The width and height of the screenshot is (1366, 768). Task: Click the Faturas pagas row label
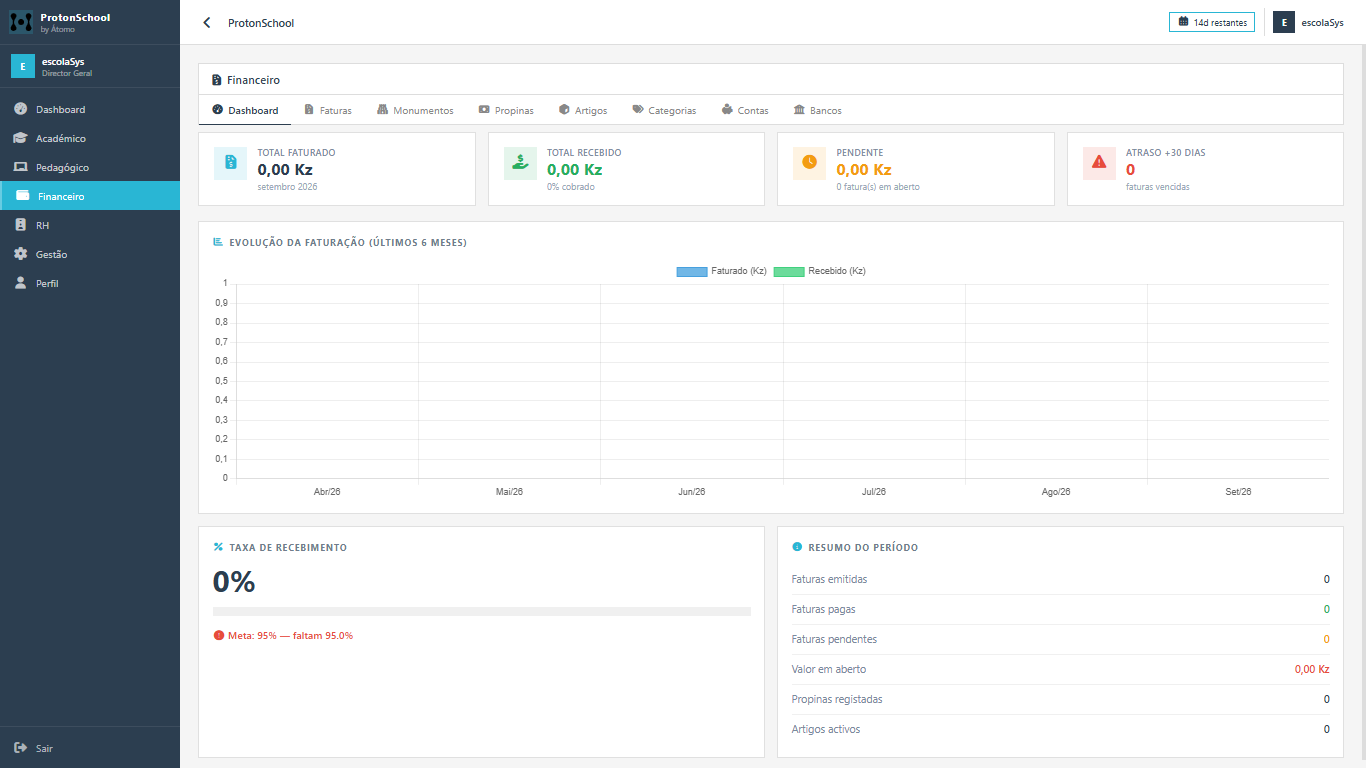click(823, 609)
